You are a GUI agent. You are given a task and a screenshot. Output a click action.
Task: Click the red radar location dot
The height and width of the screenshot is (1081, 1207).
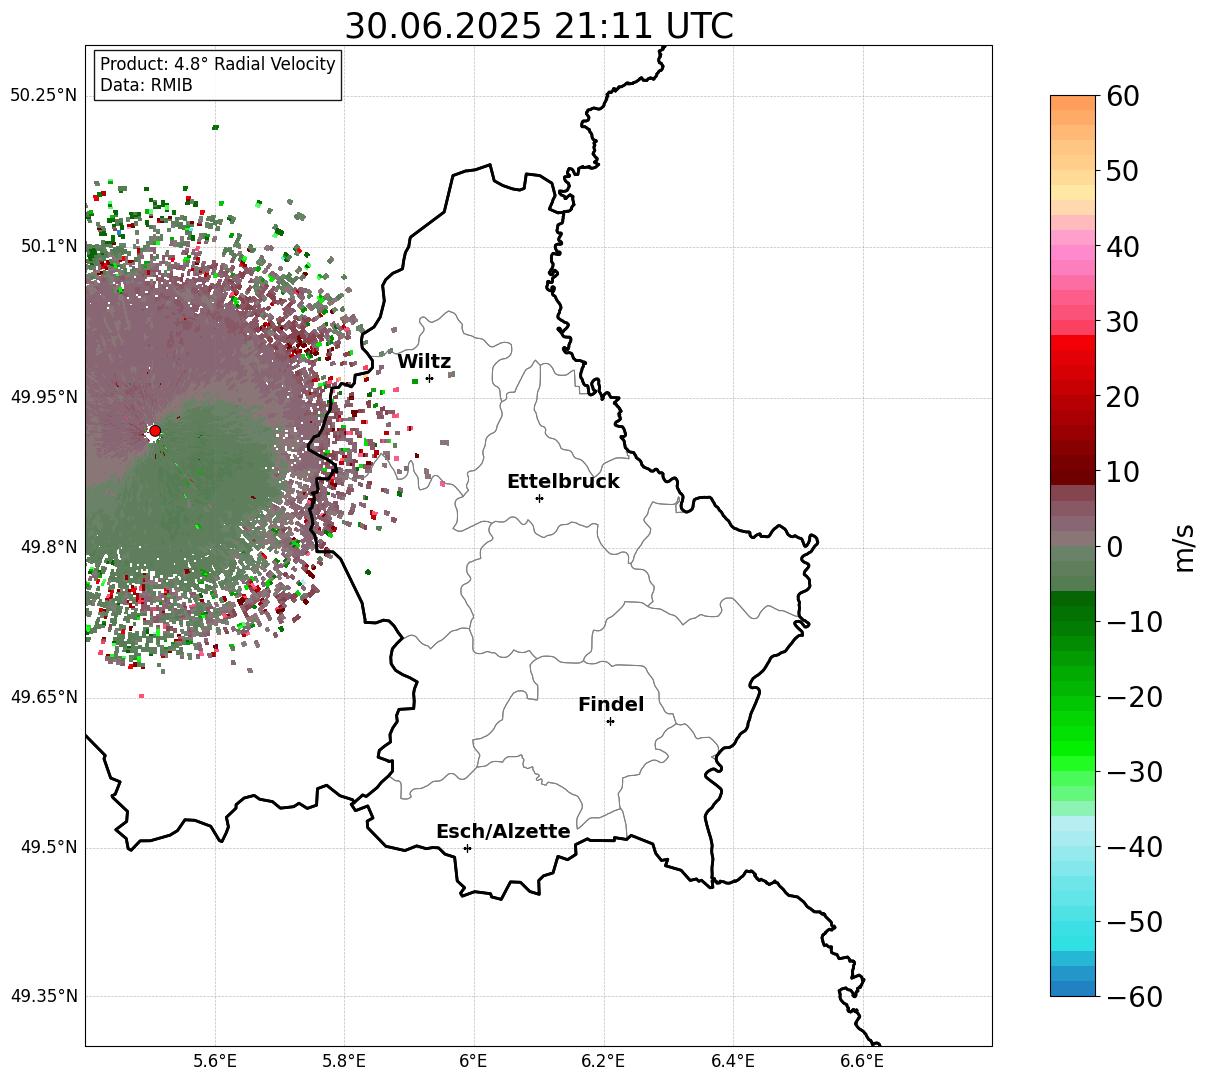pos(155,431)
